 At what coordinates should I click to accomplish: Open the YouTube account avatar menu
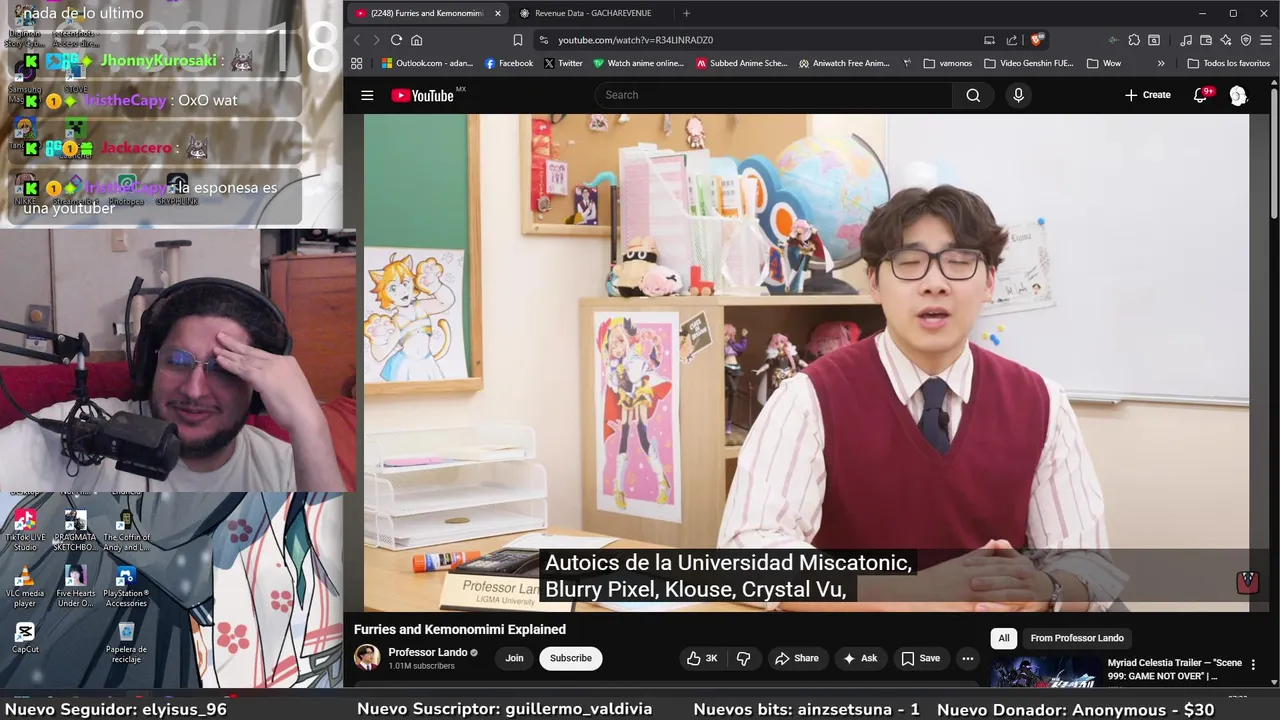[1238, 95]
